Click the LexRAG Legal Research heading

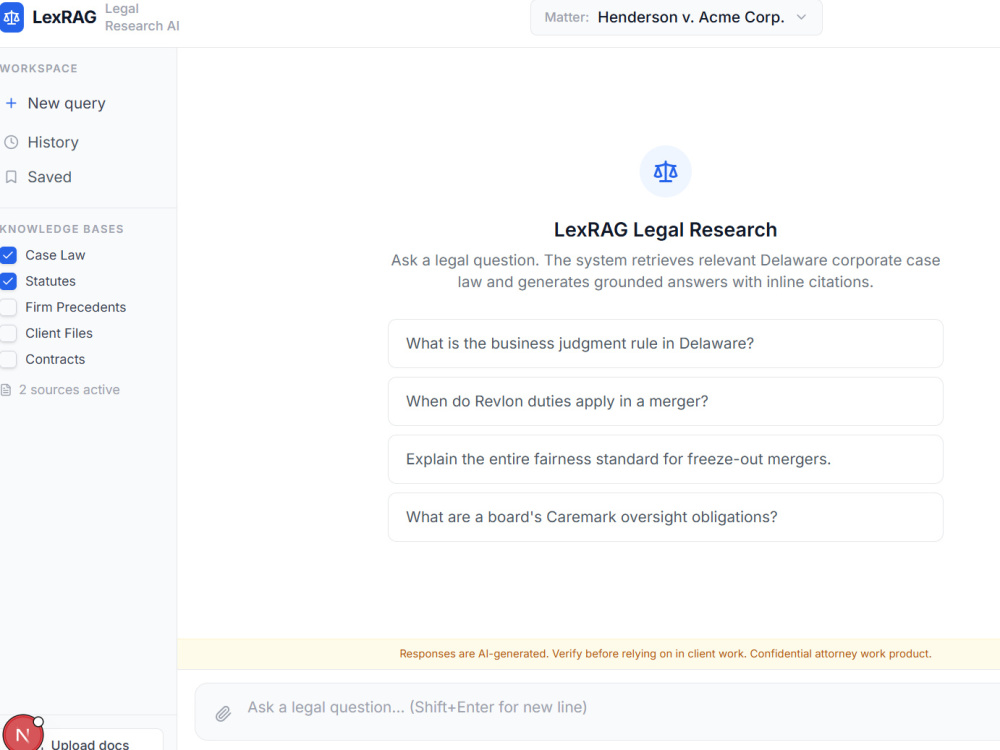[665, 230]
